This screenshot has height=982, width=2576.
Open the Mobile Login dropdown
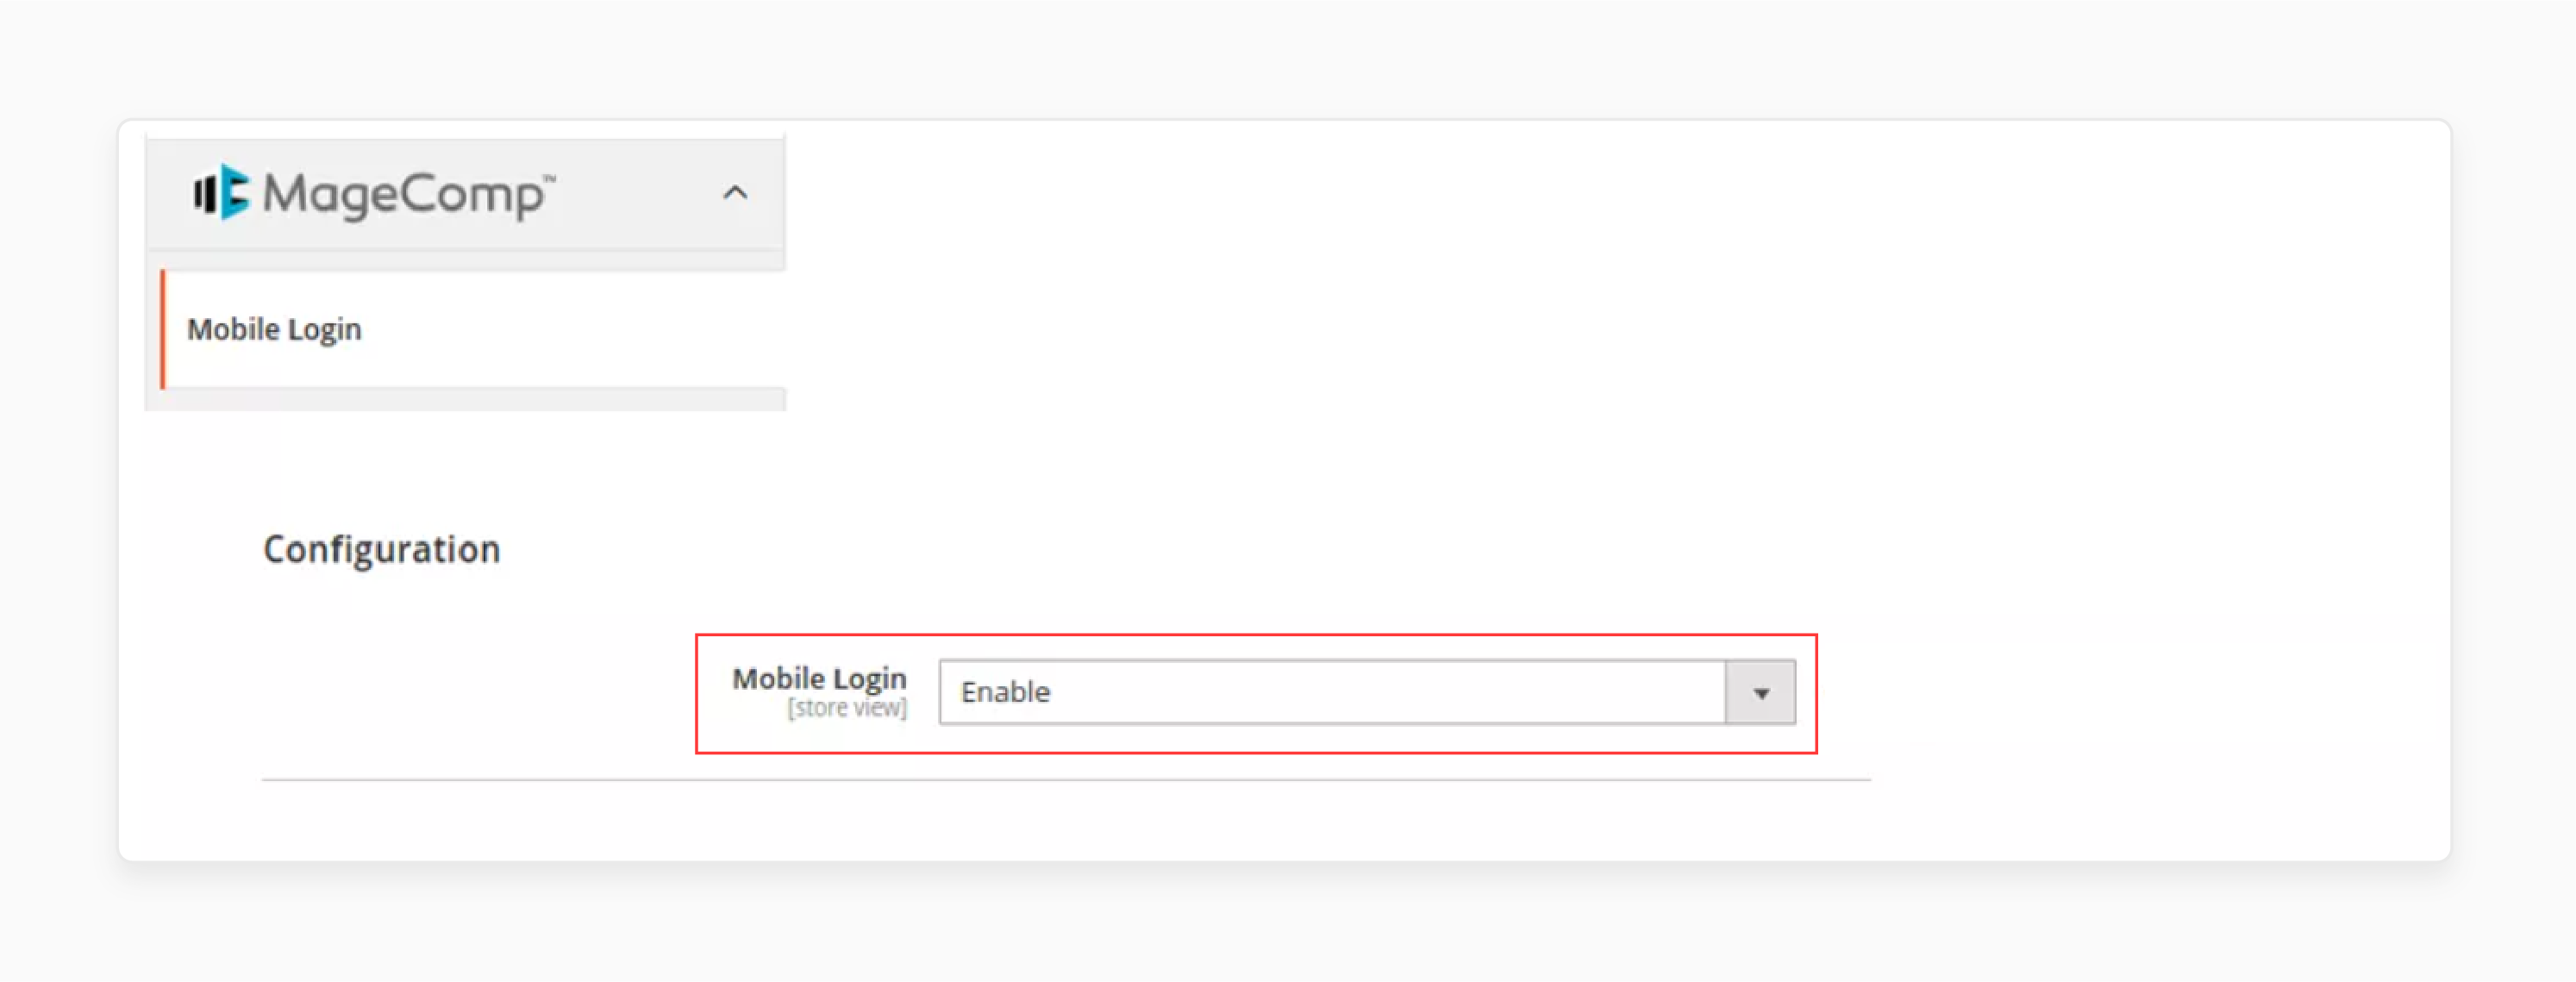tap(1766, 690)
